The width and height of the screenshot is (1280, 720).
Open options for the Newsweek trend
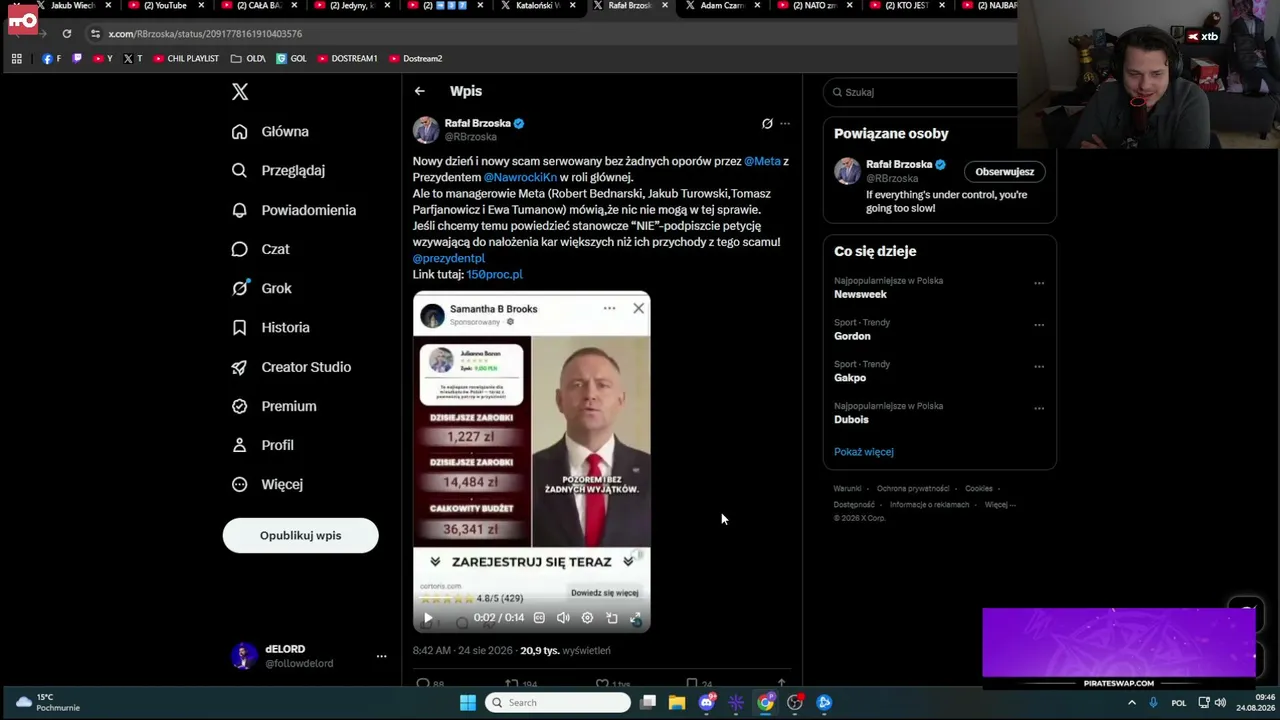(x=1039, y=283)
